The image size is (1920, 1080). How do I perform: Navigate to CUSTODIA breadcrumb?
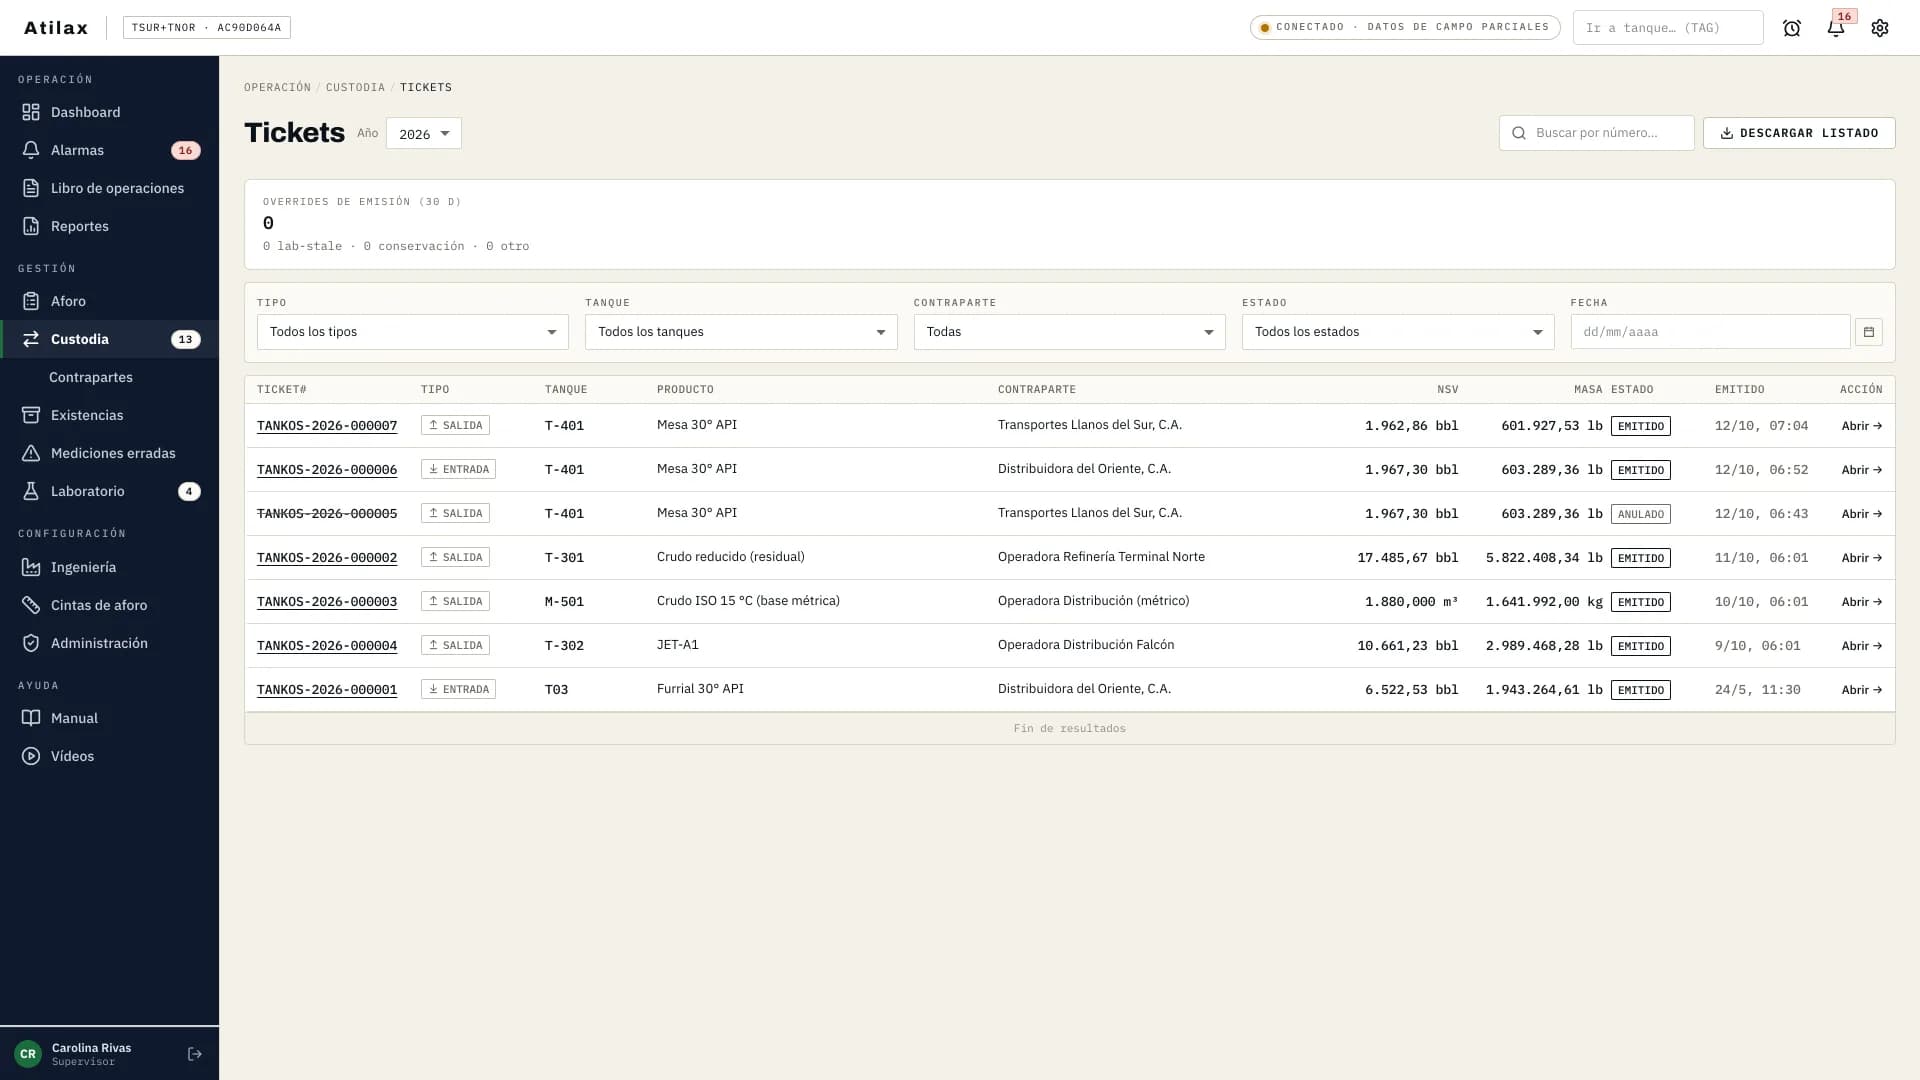[355, 88]
